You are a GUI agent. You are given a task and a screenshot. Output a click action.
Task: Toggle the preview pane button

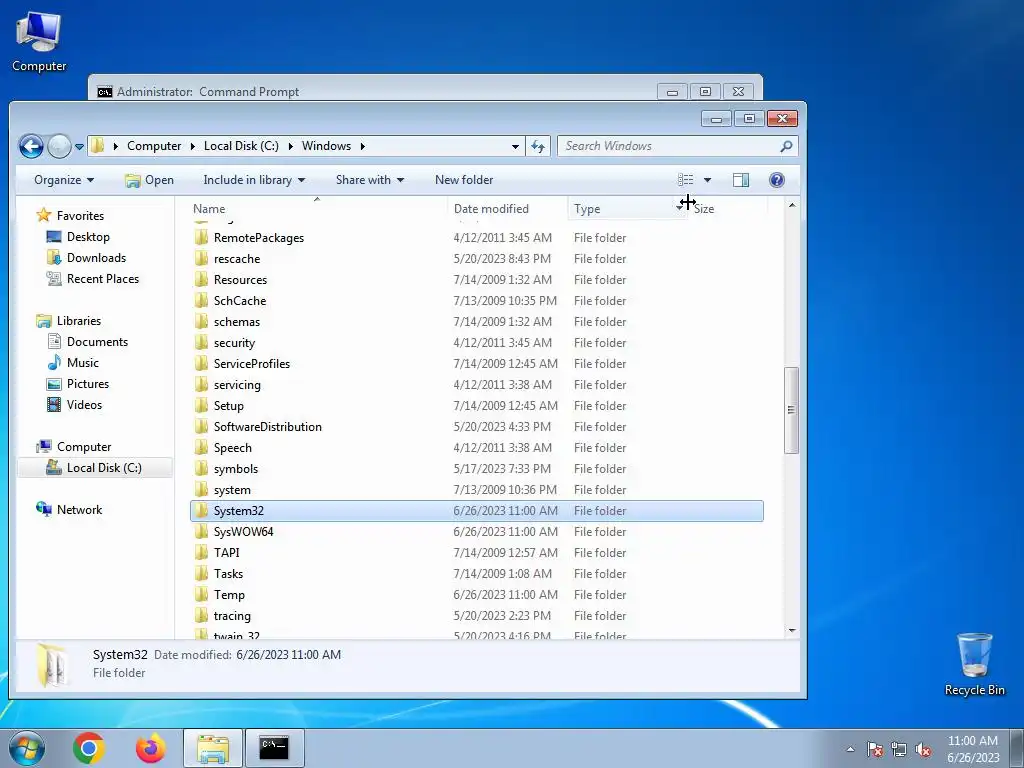point(741,180)
